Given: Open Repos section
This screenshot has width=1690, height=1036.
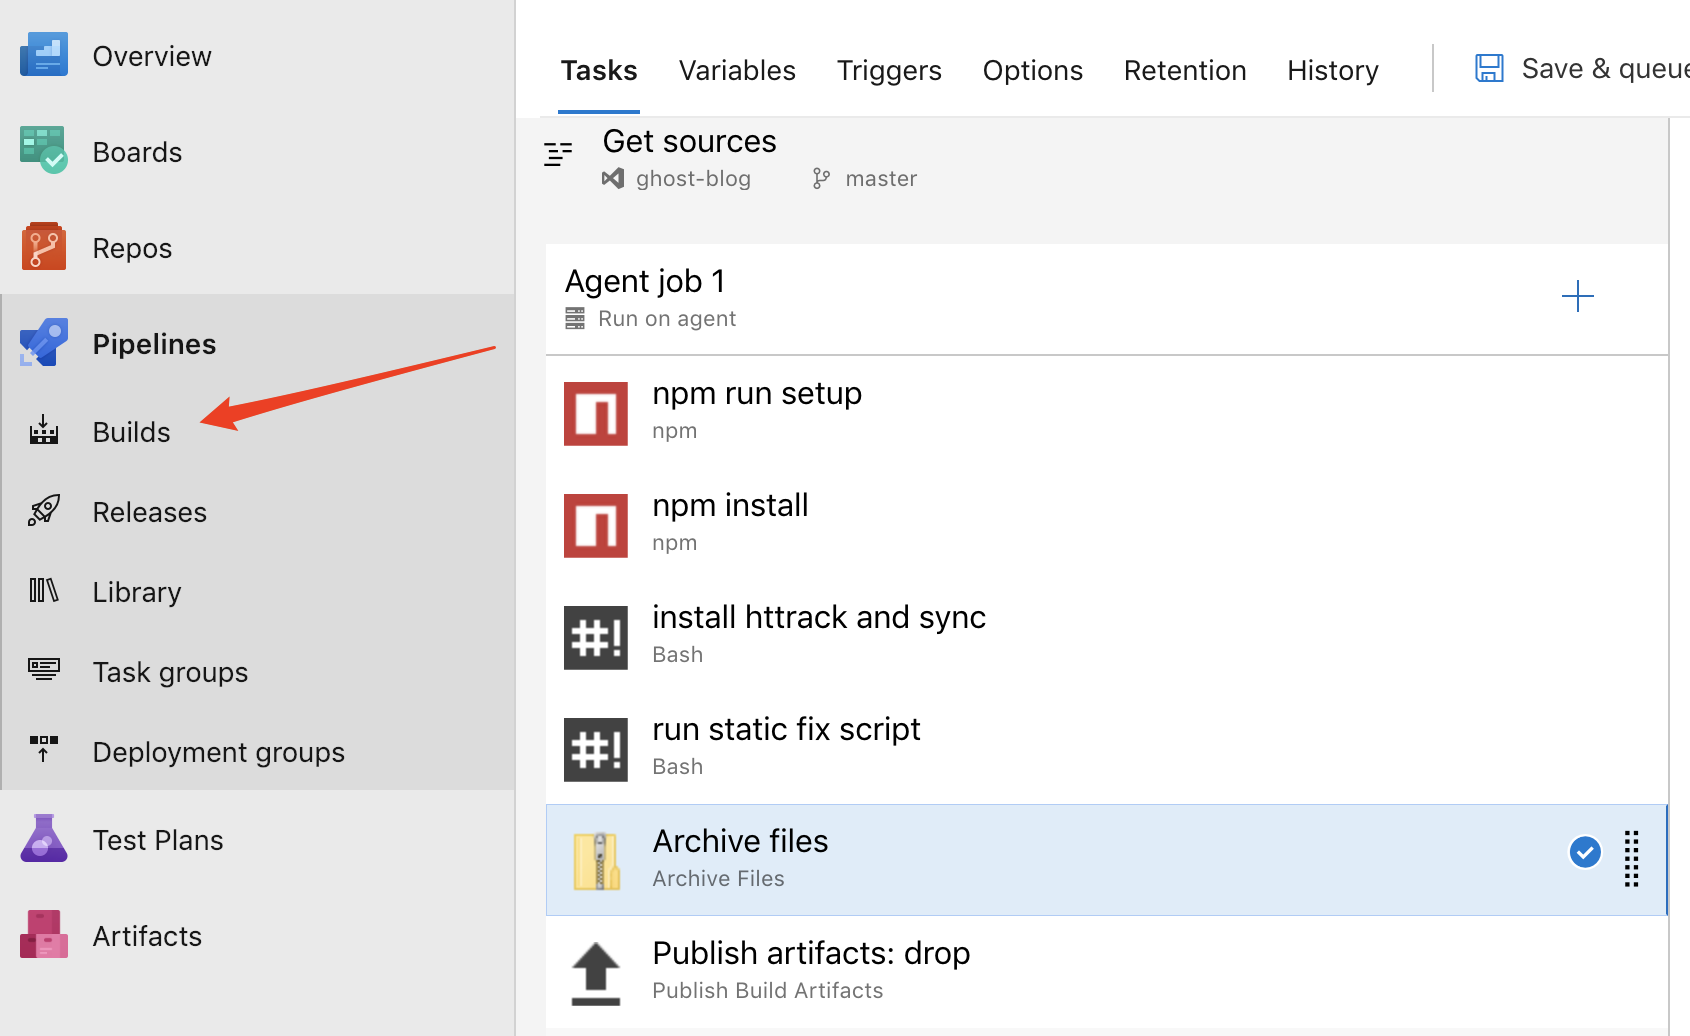Looking at the screenshot, I should [x=132, y=248].
